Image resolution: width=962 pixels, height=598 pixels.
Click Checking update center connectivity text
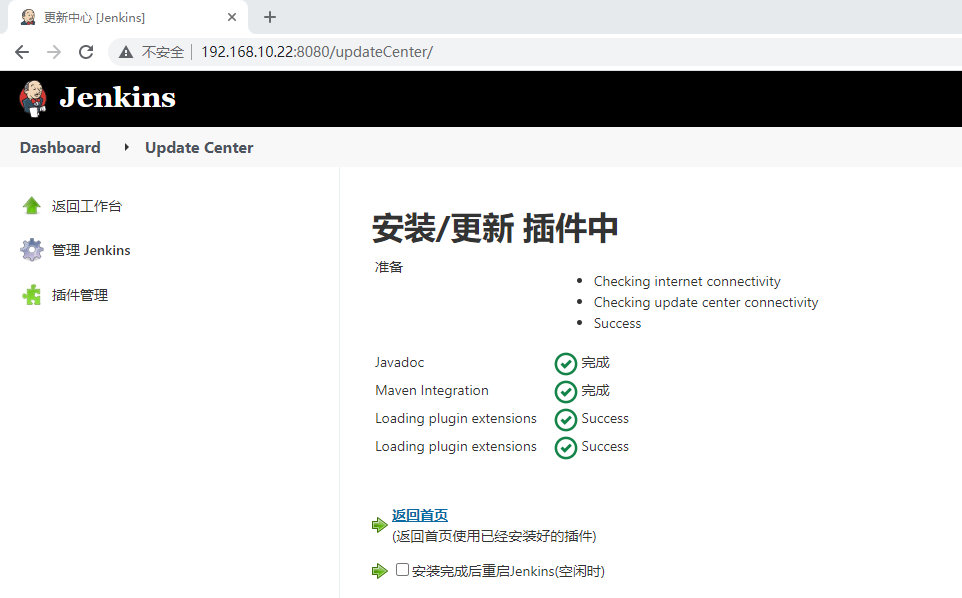pyautogui.click(x=706, y=302)
